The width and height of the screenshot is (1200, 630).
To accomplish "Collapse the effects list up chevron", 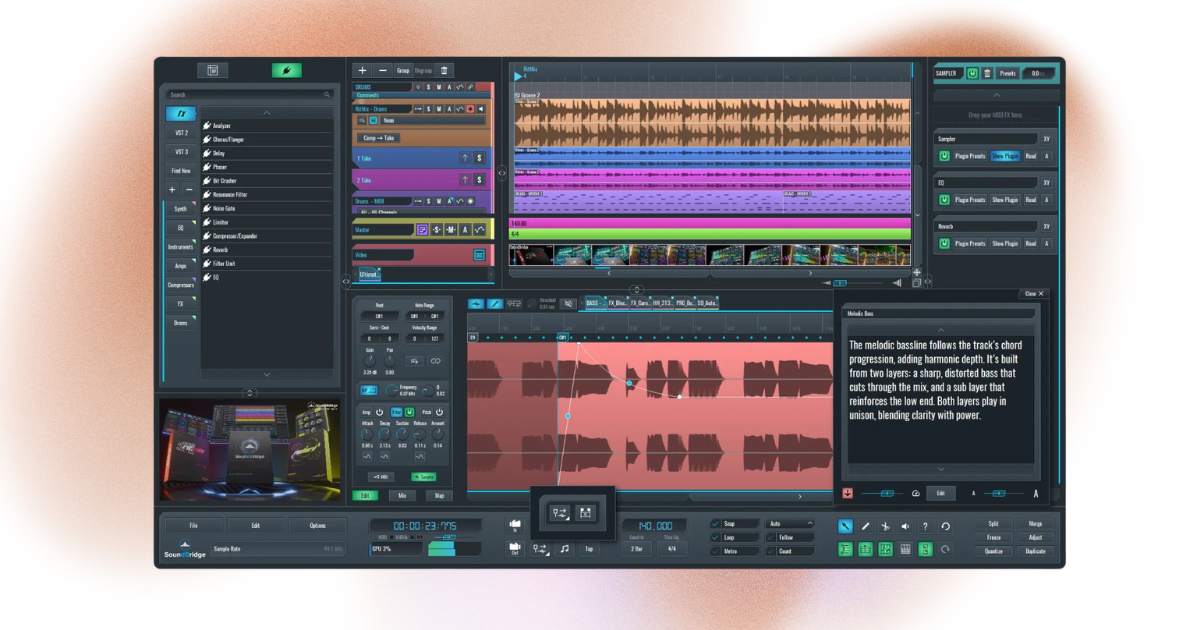I will (266, 112).
